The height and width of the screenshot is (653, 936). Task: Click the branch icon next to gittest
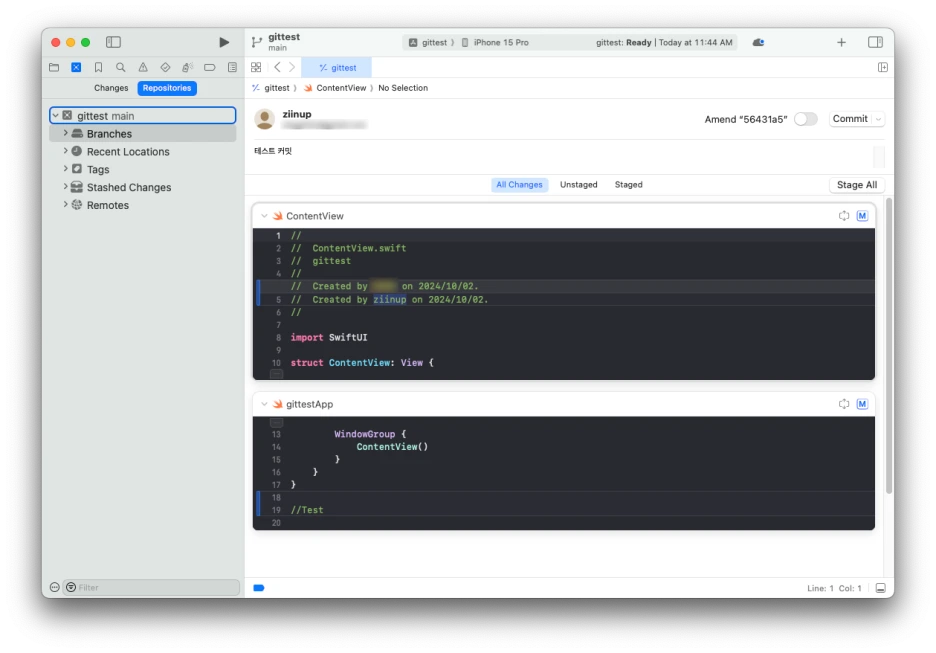(257, 42)
